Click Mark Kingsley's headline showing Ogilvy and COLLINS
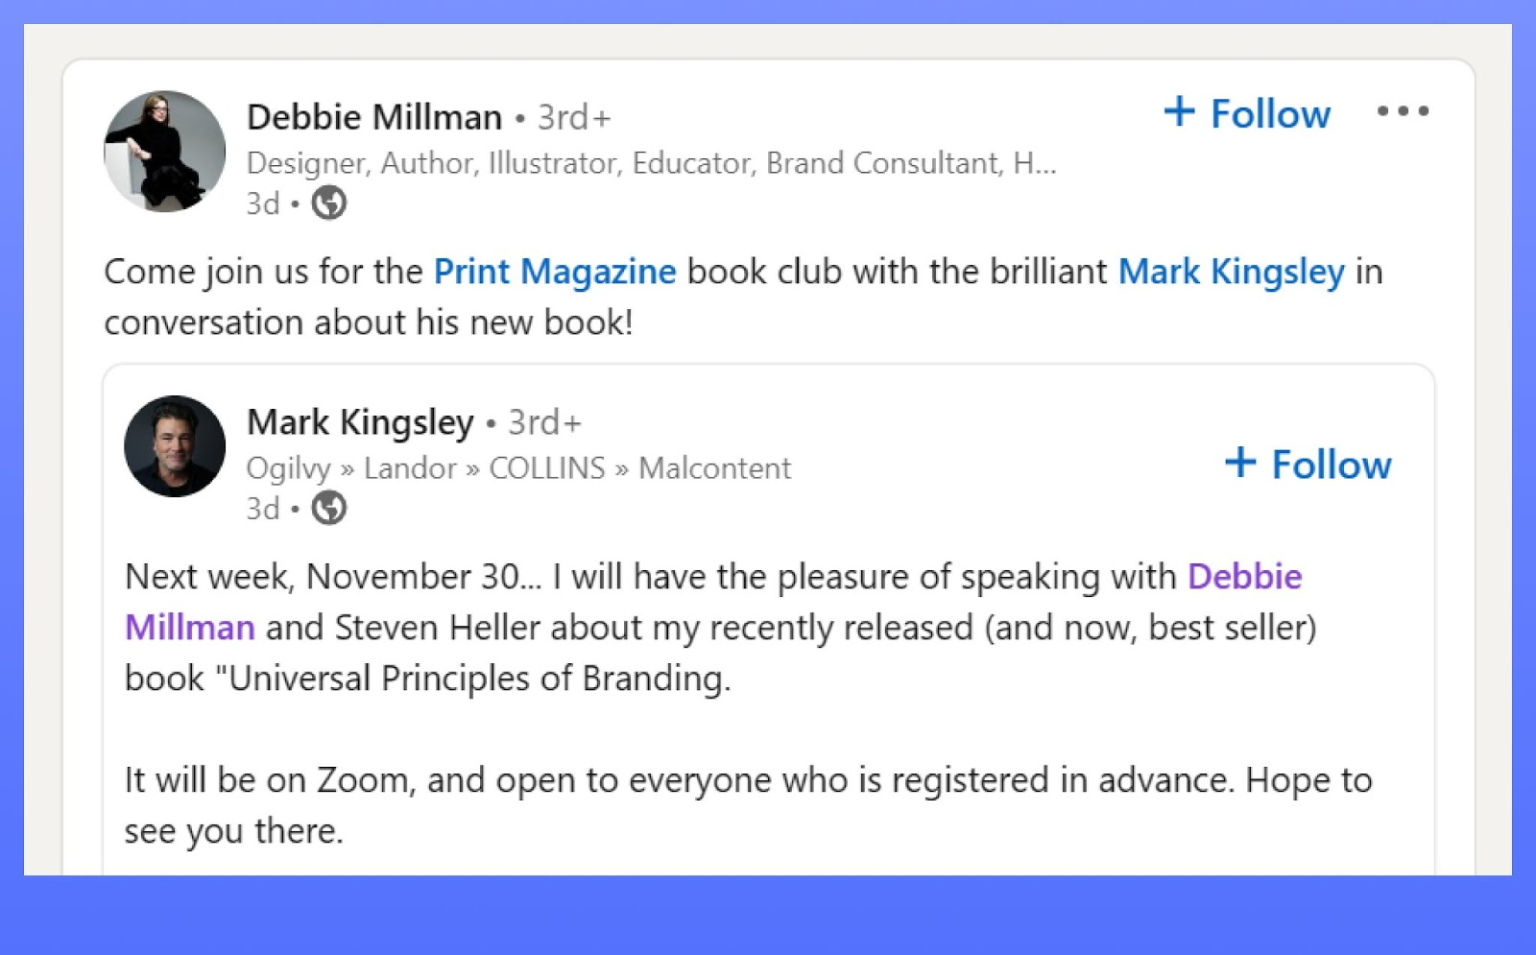Viewport: 1536px width, 955px height. click(x=518, y=467)
